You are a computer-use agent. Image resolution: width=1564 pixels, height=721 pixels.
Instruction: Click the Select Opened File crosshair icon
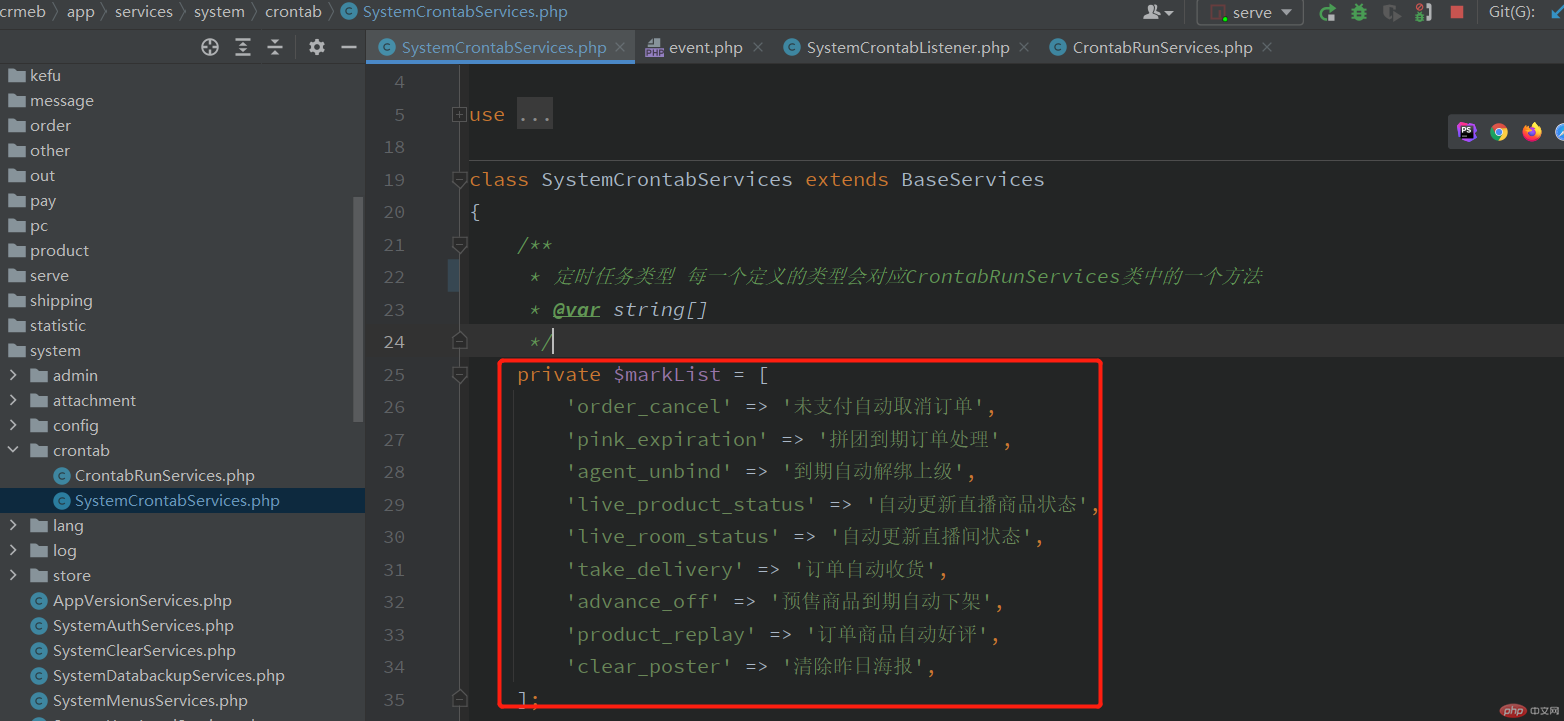pyautogui.click(x=210, y=47)
